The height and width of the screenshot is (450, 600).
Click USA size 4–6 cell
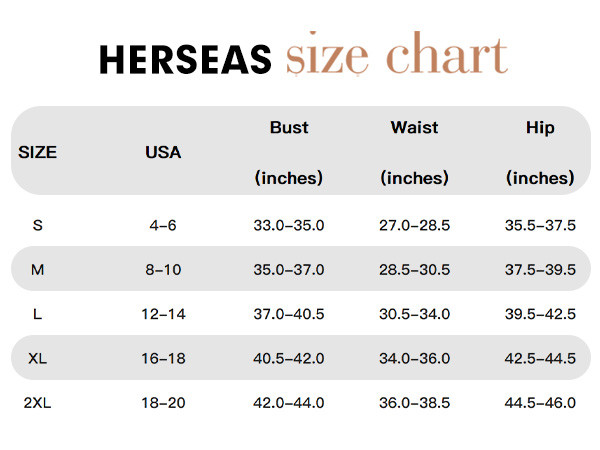pos(163,225)
